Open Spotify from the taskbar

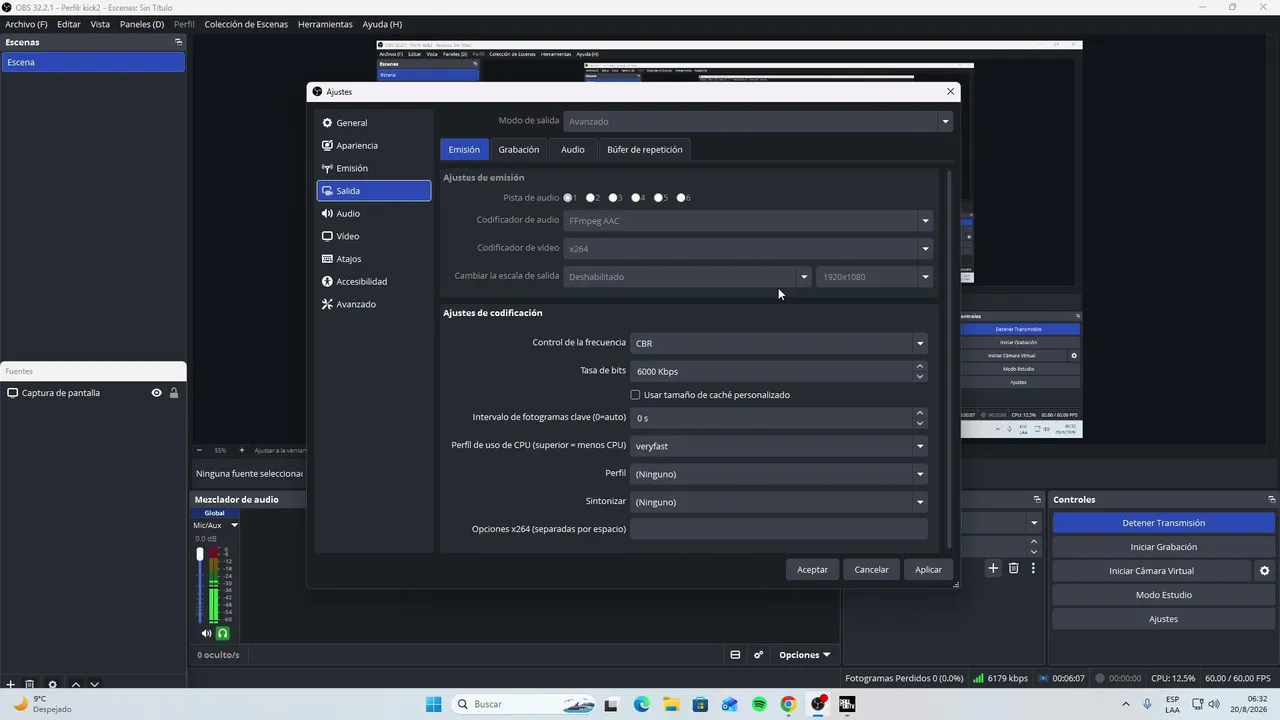click(x=759, y=704)
